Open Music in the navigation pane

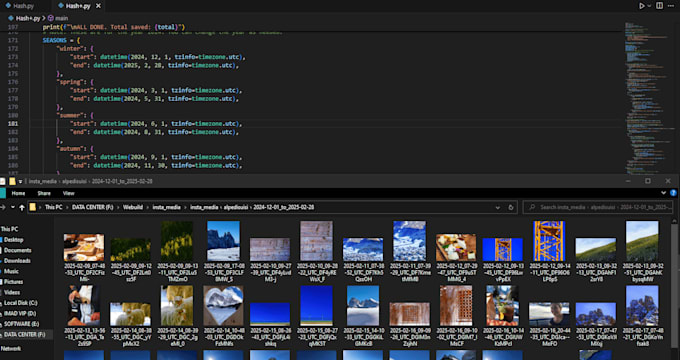11,272
